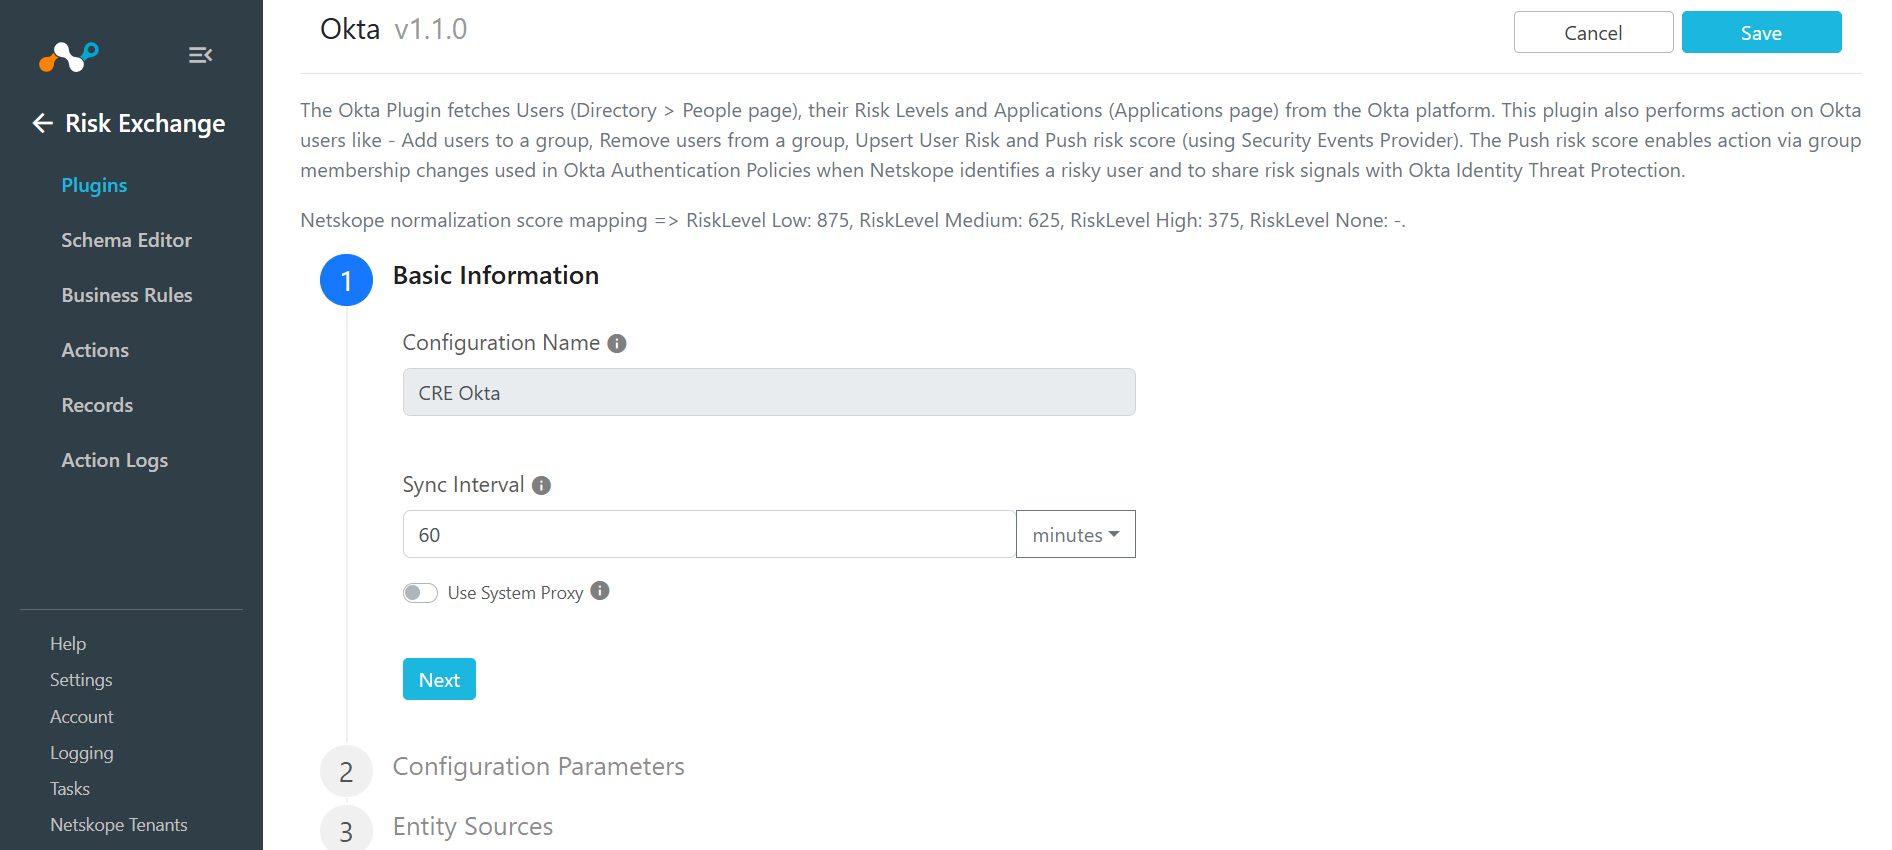Viewport: 1892px width, 850px height.
Task: Click the step 1 Basic Information circle
Action: (346, 280)
